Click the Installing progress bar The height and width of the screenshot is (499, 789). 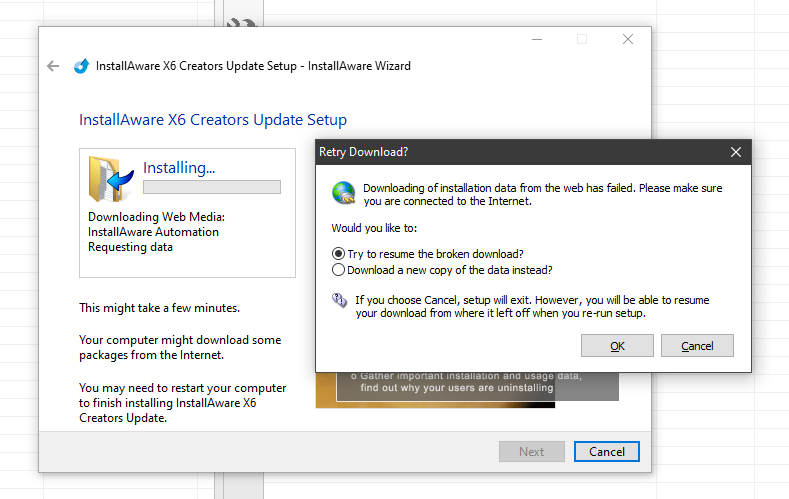(212, 187)
